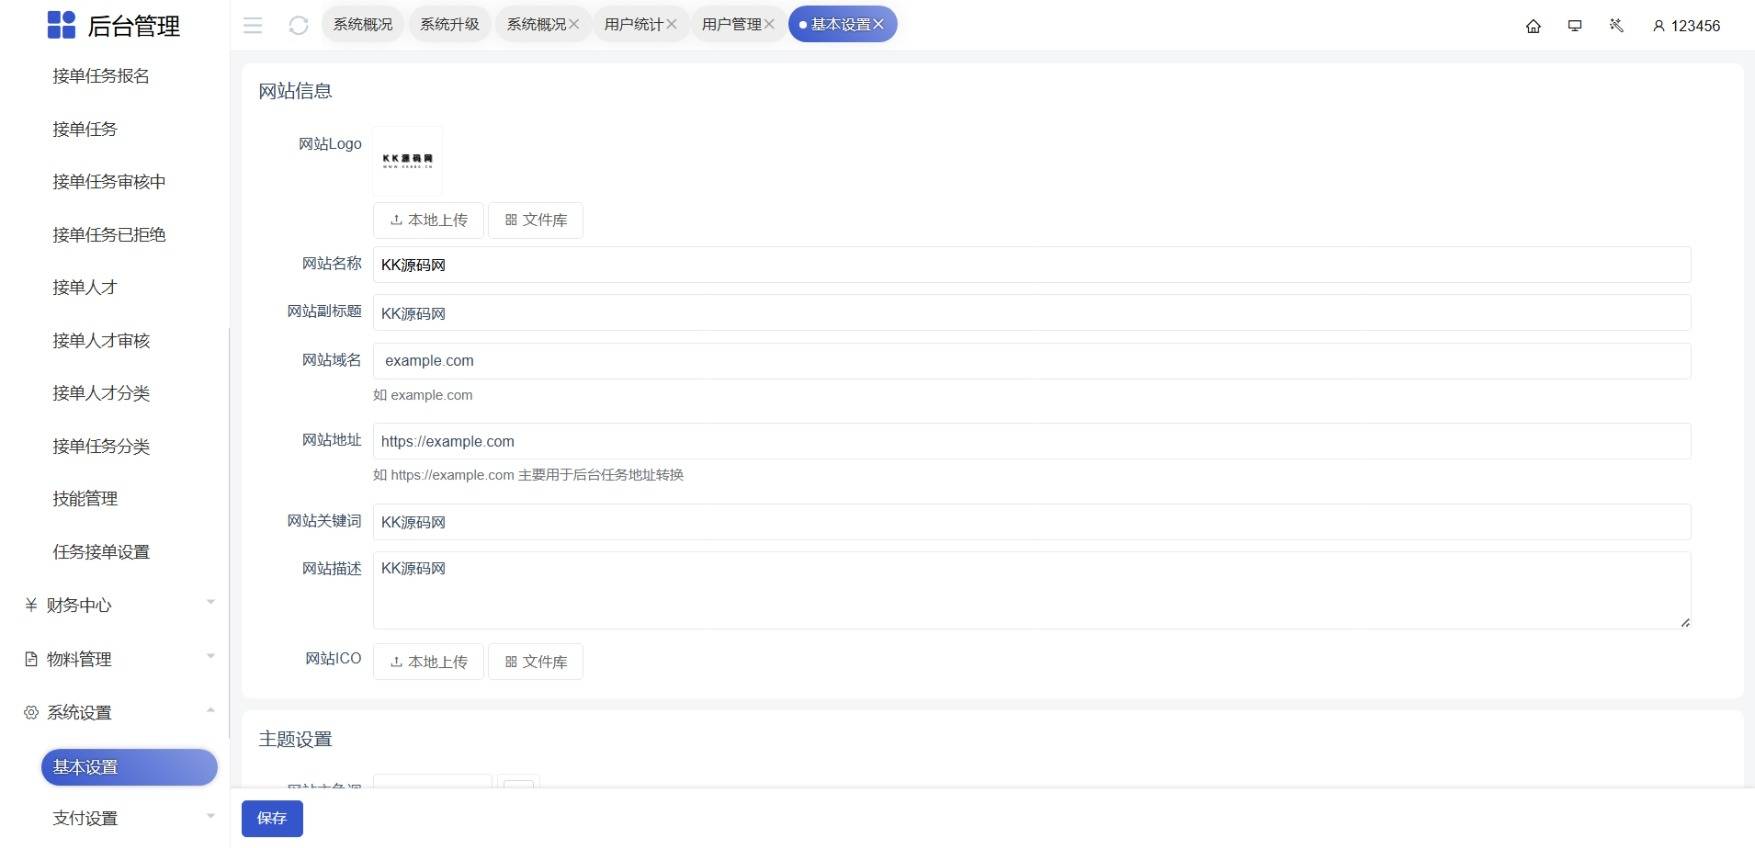The height and width of the screenshot is (848, 1755).
Task: Refresh the page with the reload icon
Action: pyautogui.click(x=298, y=25)
